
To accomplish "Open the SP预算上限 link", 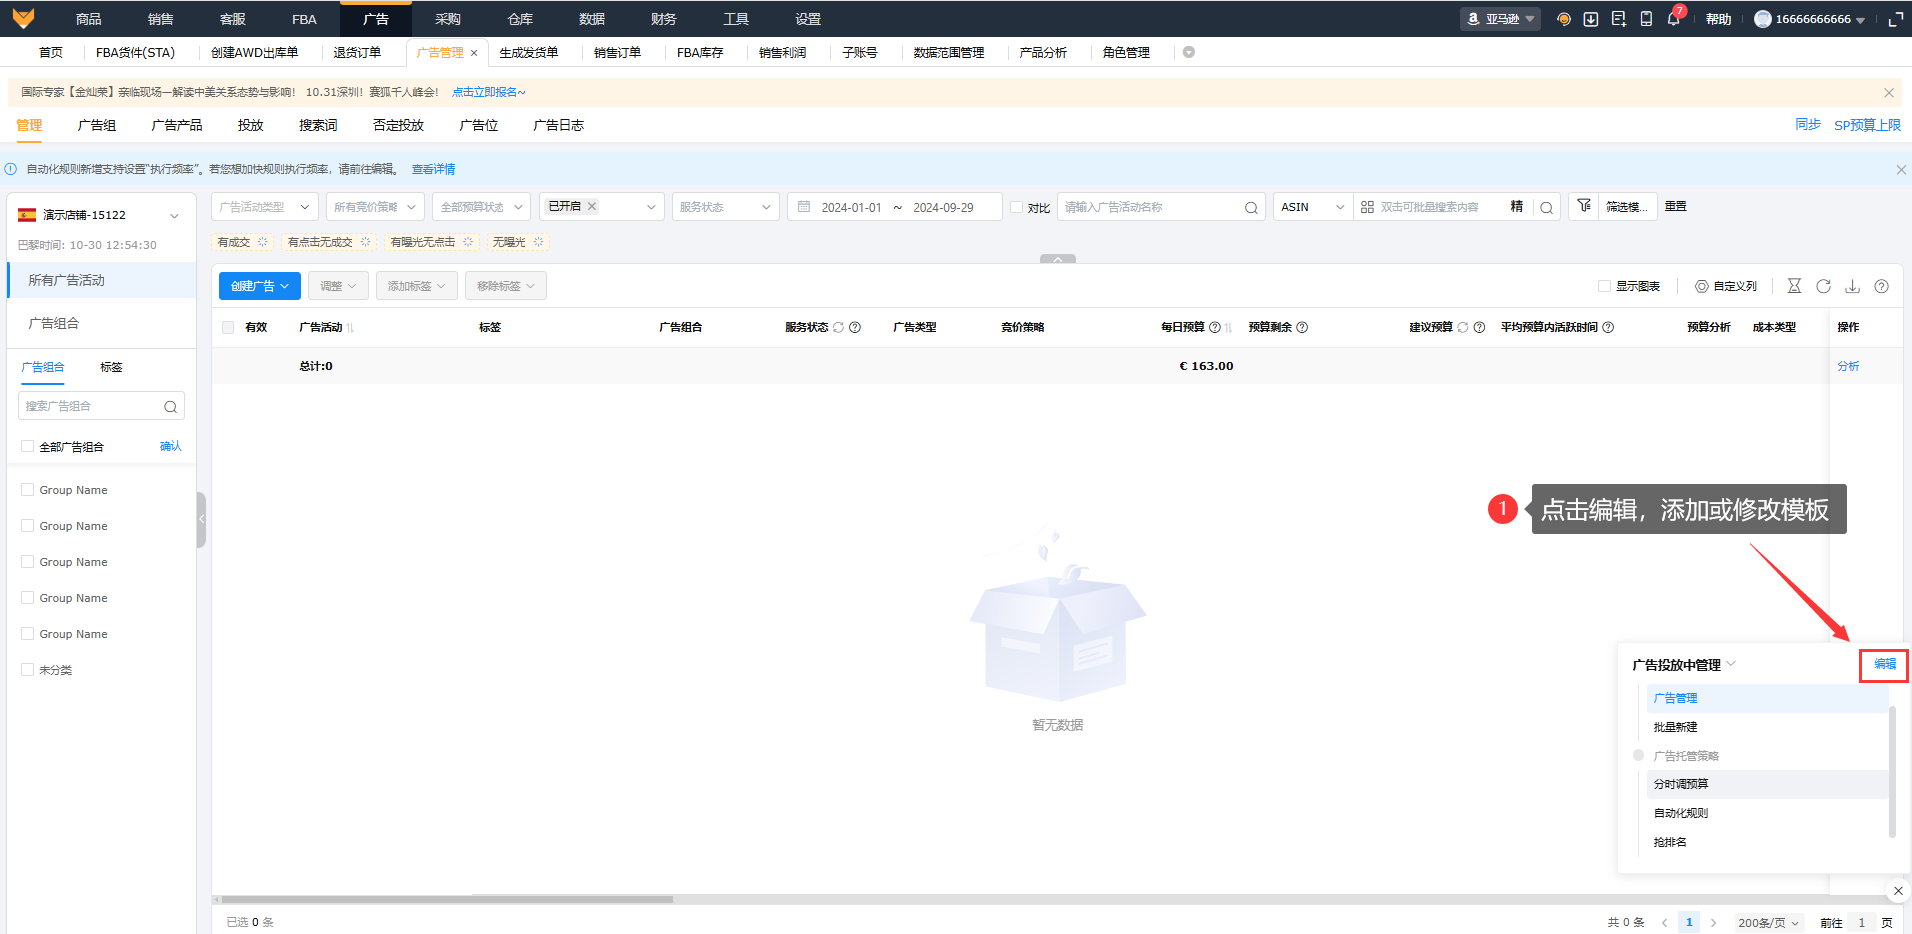I will (1867, 125).
